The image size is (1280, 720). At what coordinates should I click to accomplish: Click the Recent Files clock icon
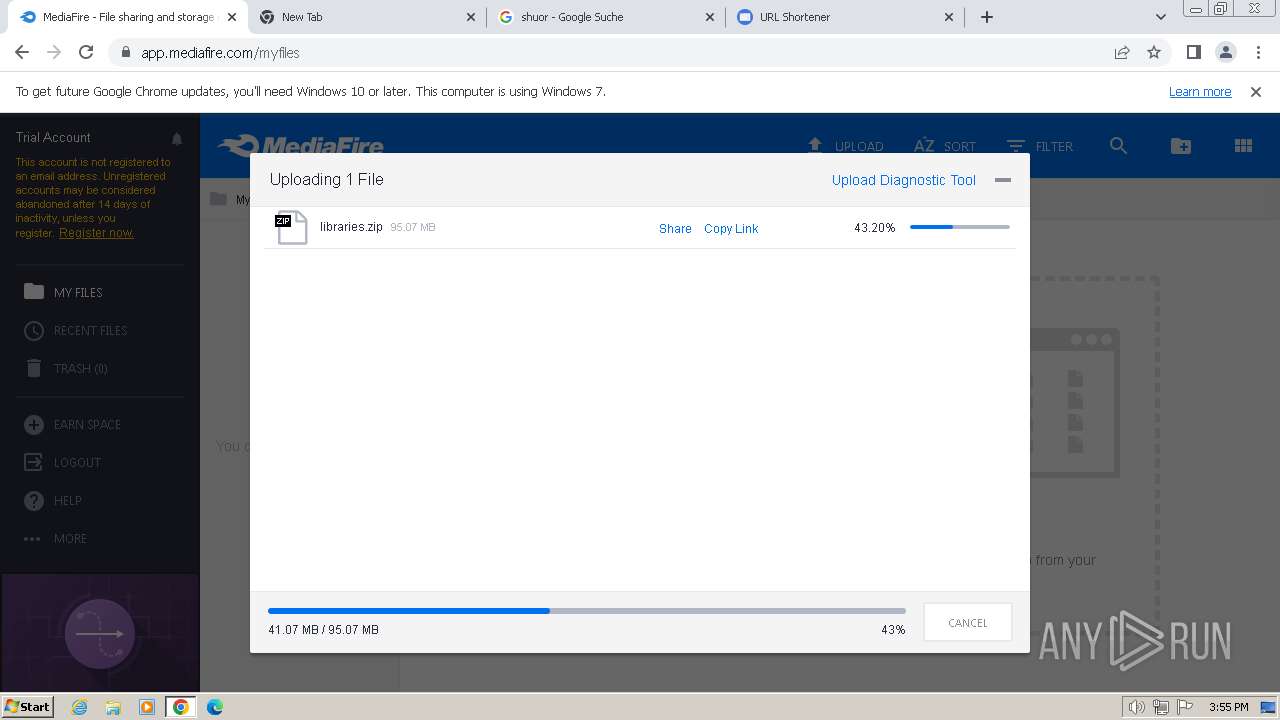coord(34,330)
